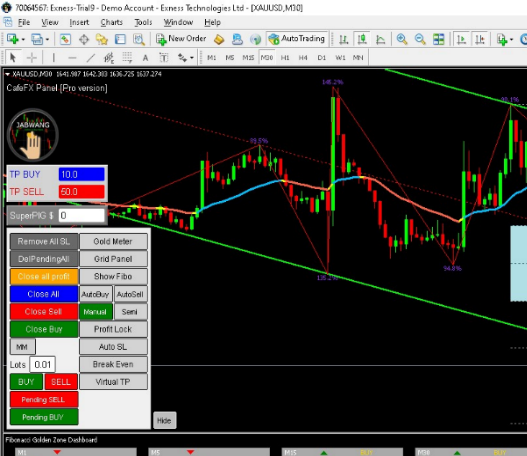Click the Close all profit button
This screenshot has width=527, height=456.
point(44,277)
